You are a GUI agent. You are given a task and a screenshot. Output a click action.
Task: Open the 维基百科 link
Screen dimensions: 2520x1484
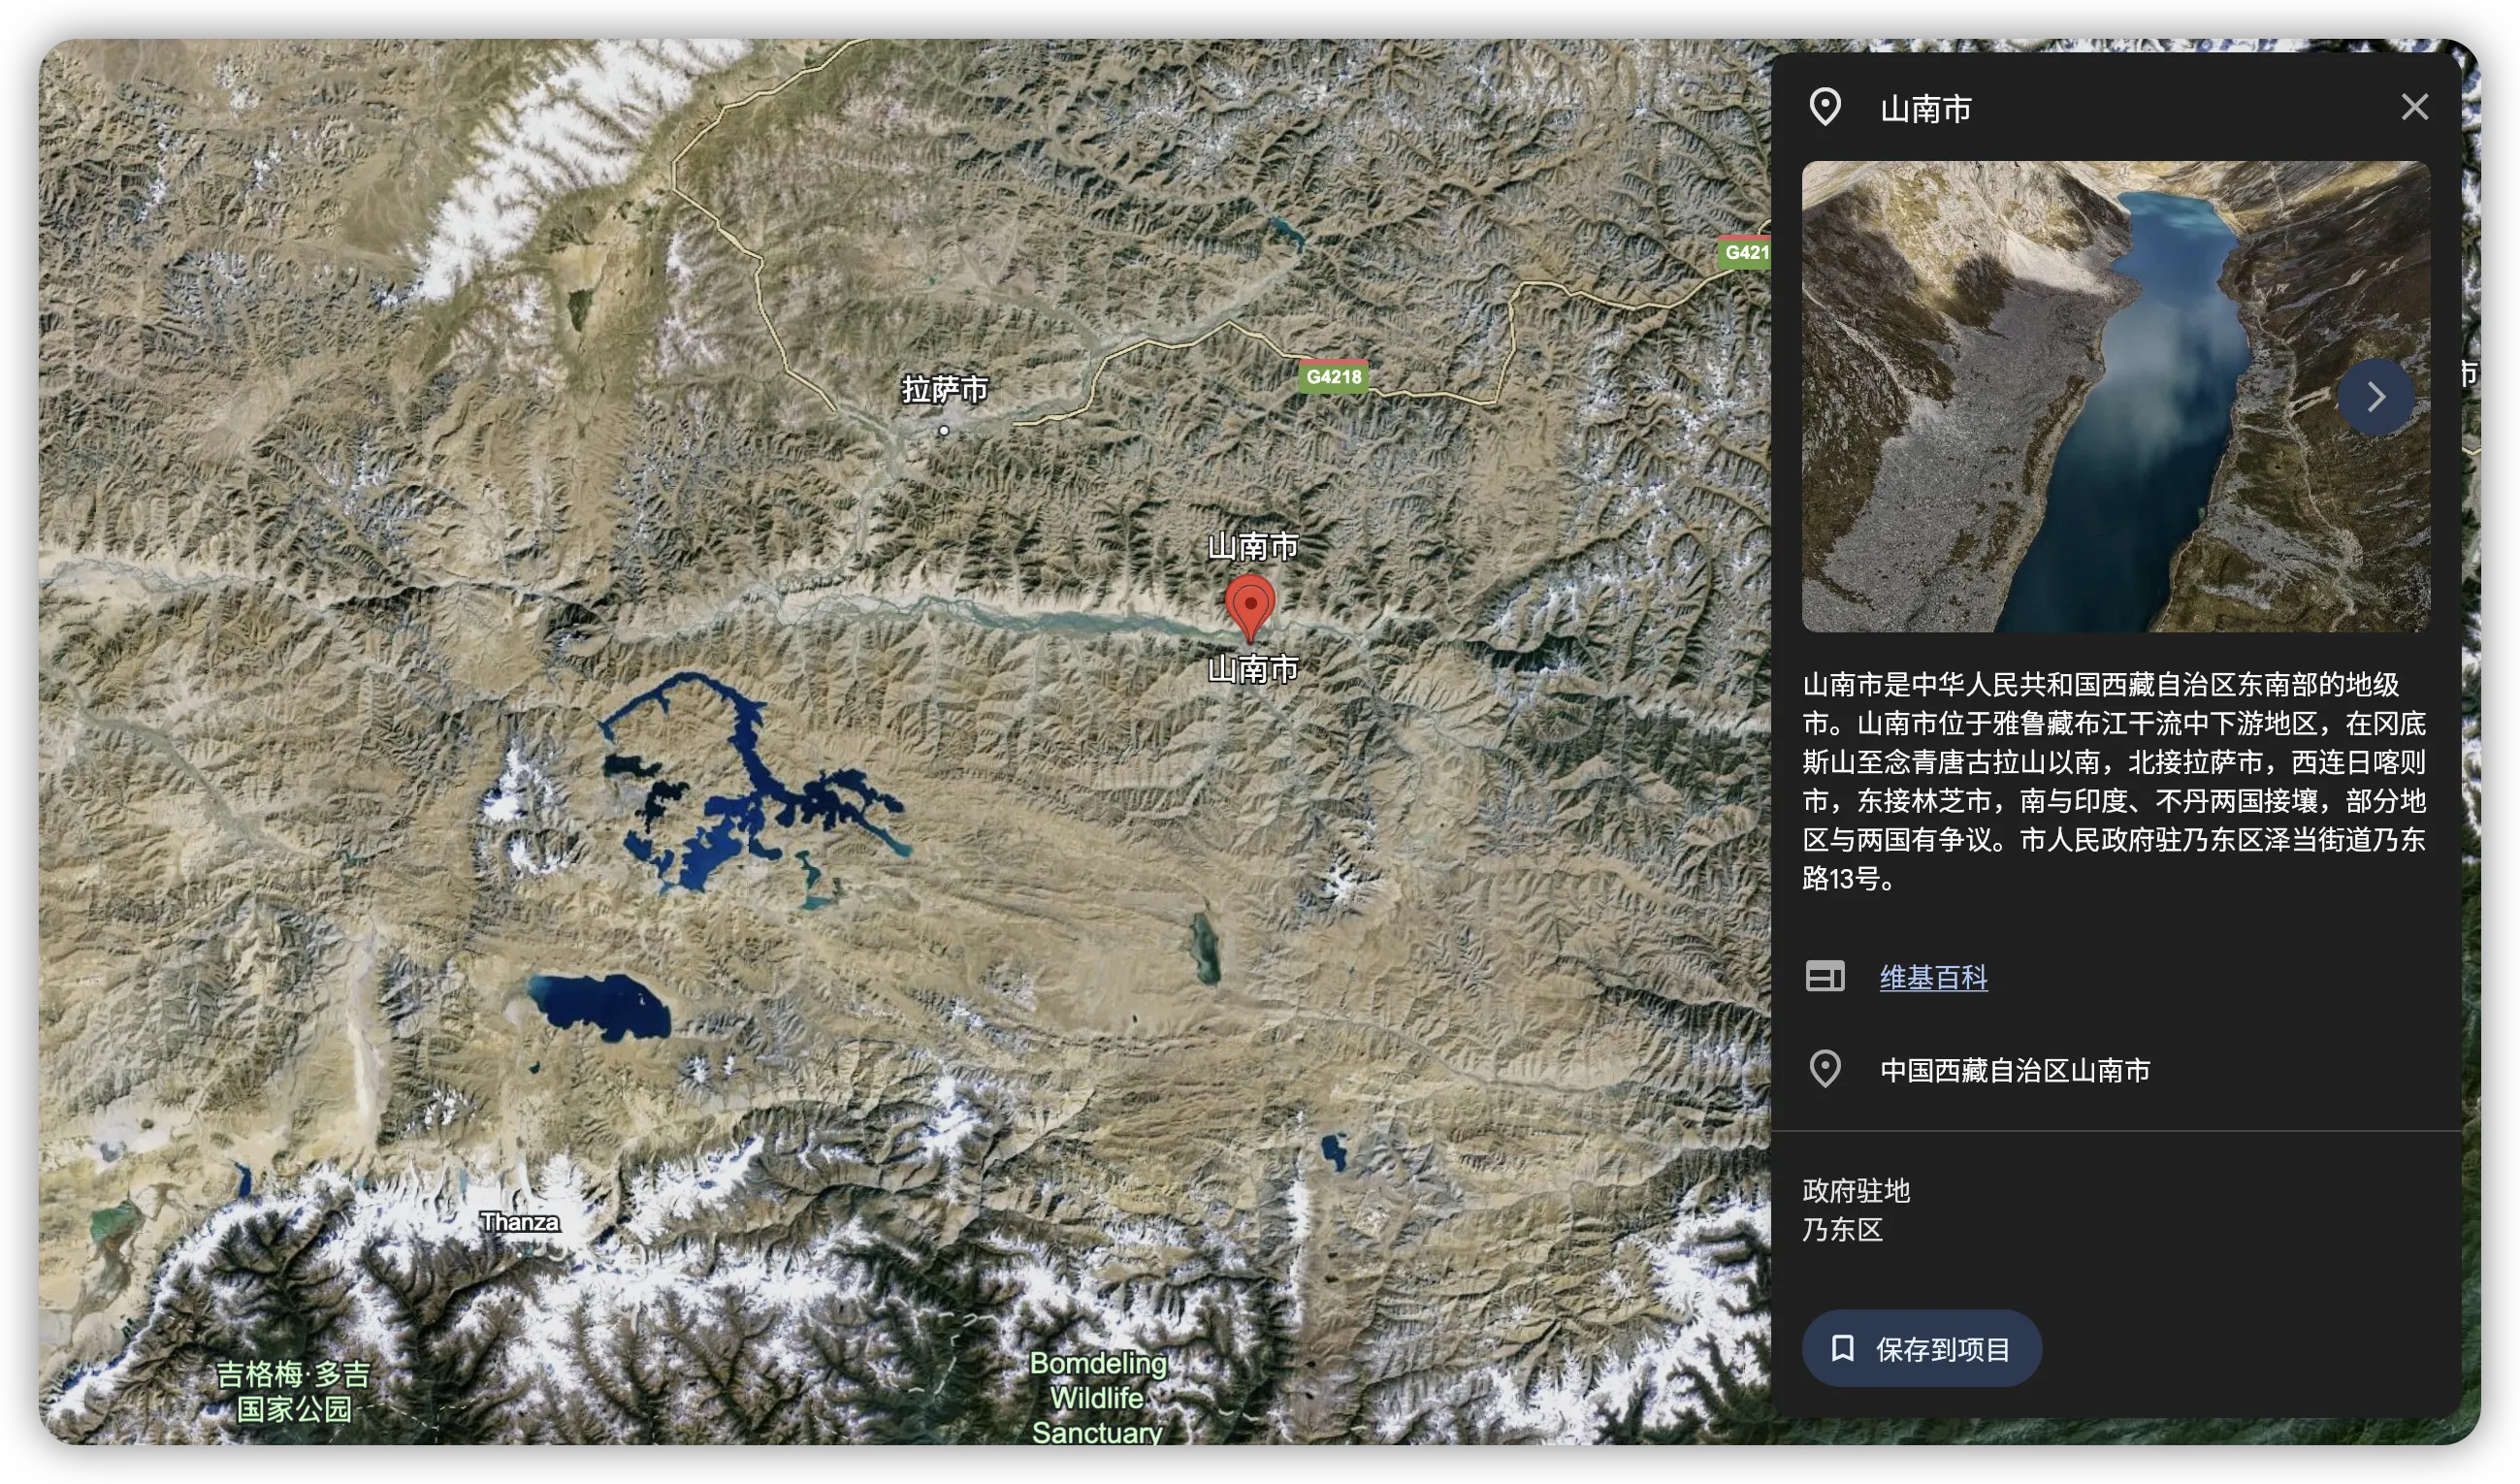click(x=1933, y=977)
